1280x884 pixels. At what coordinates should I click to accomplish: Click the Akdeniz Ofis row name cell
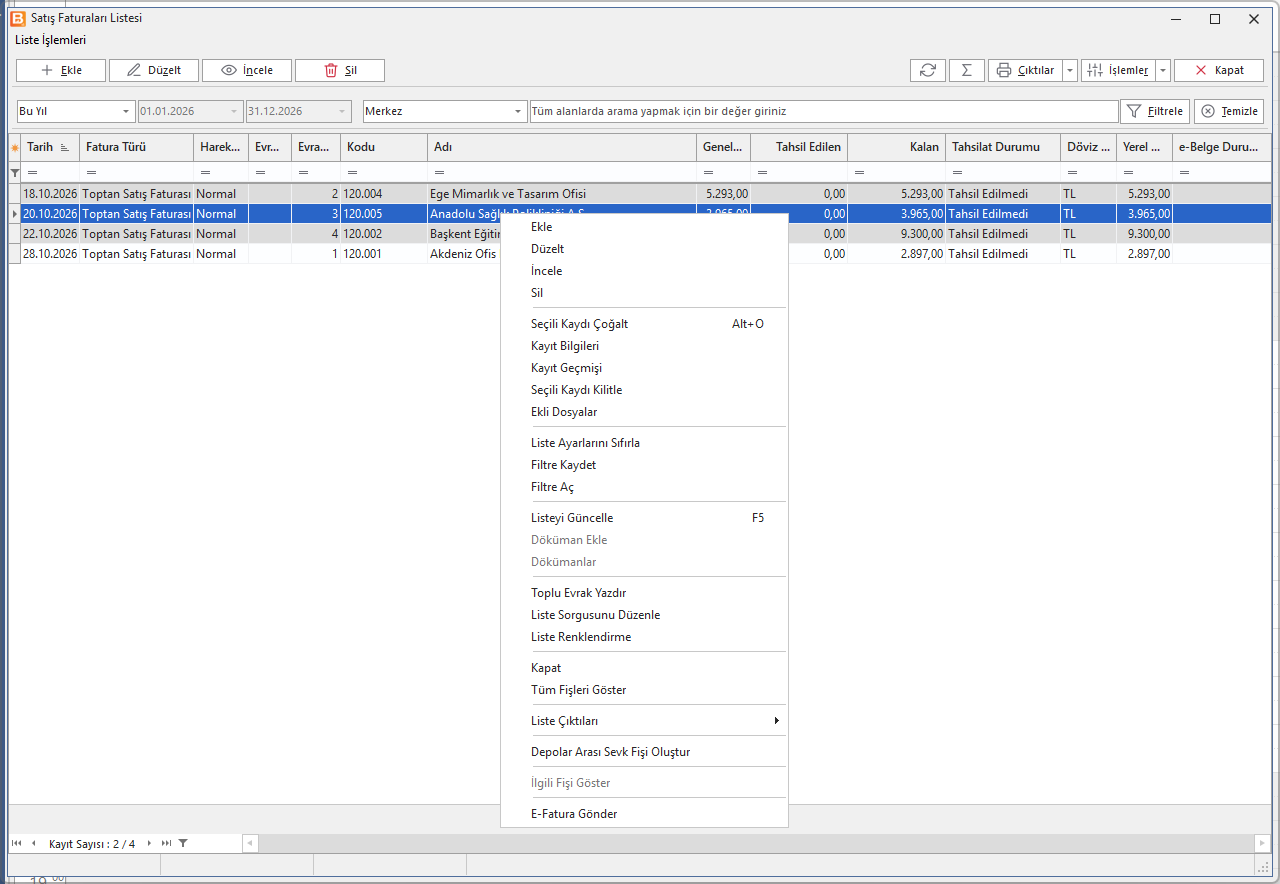pyautogui.click(x=464, y=254)
